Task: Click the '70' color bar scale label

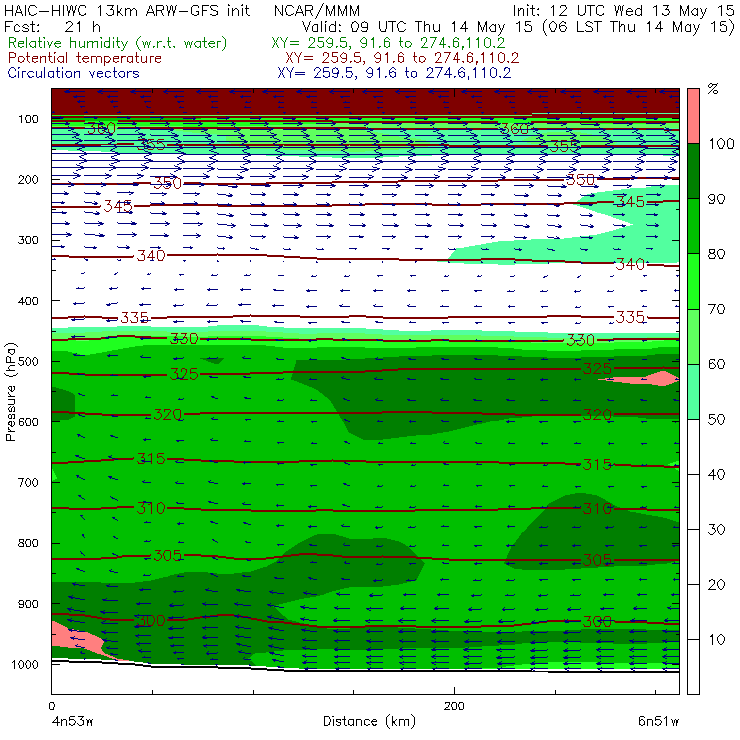Action: [x=716, y=310]
